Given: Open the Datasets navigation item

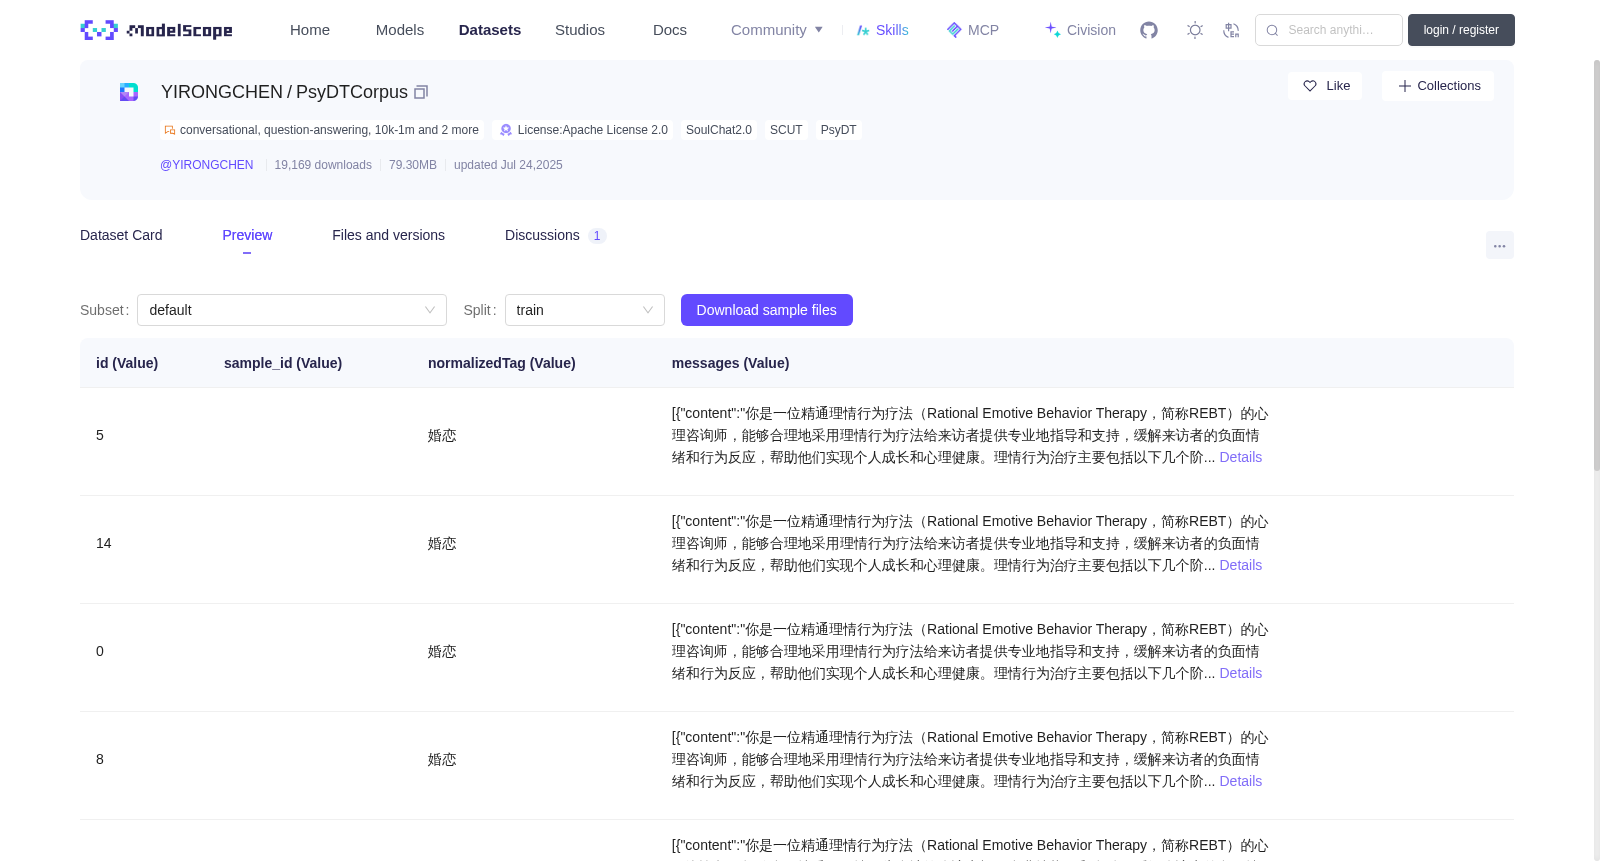Looking at the screenshot, I should tap(490, 30).
